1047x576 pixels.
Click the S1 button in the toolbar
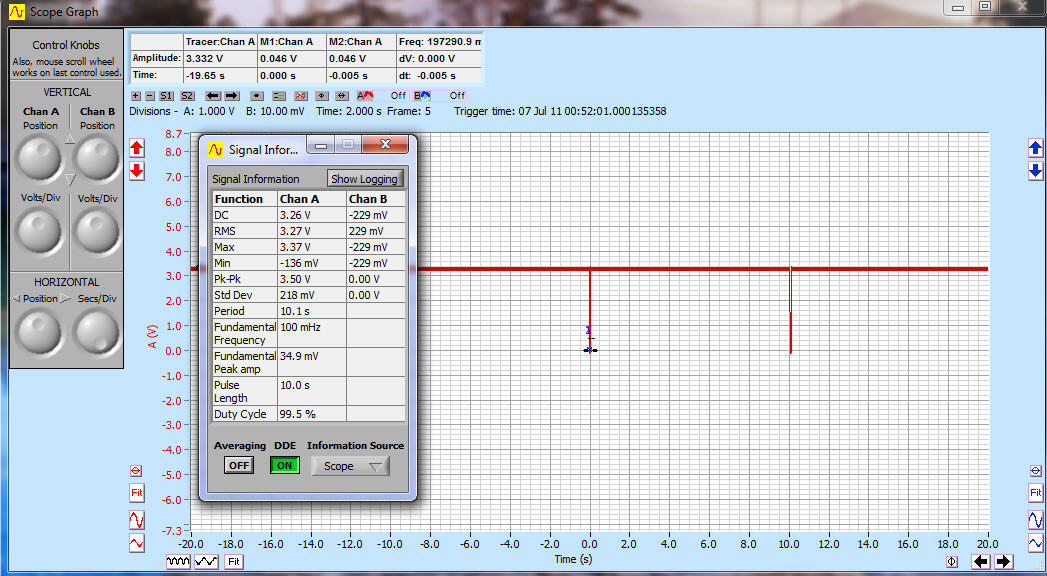[166, 96]
